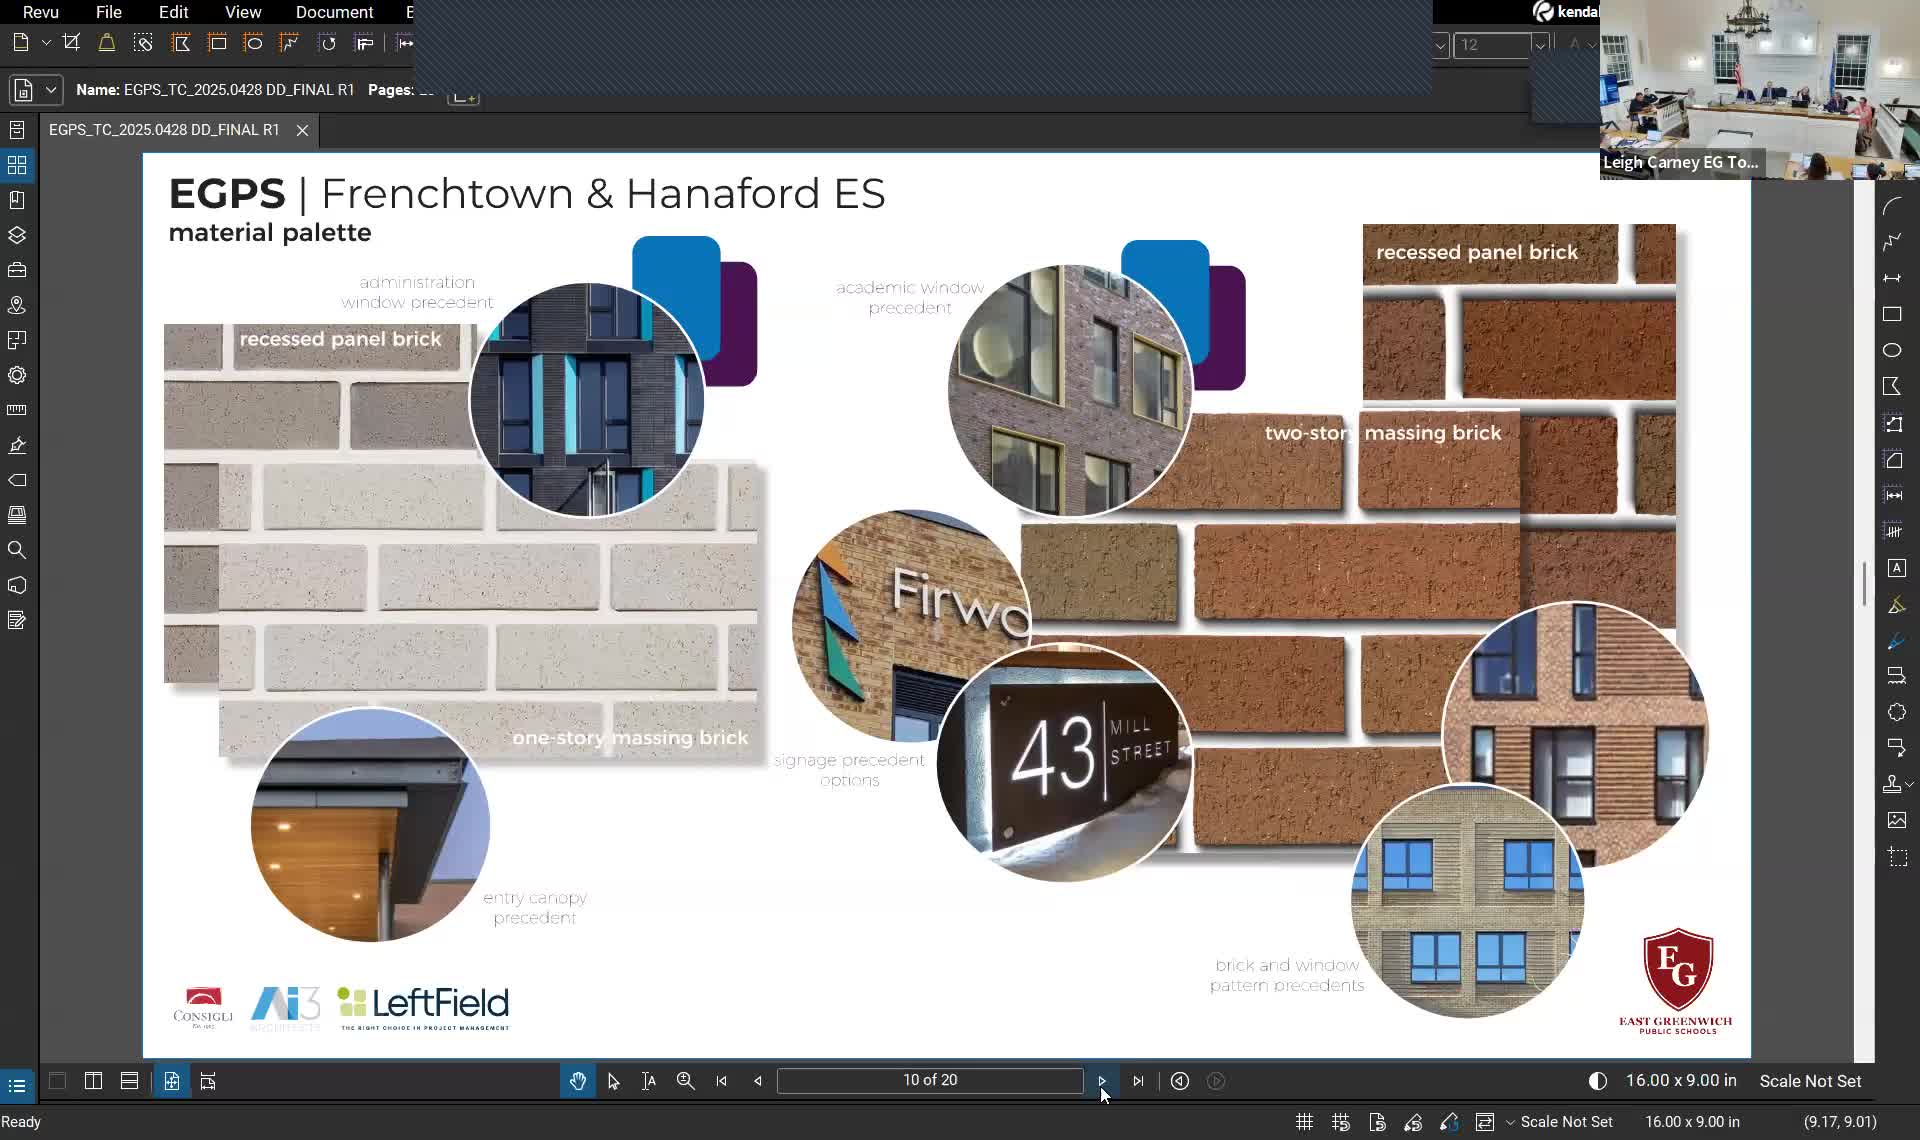
Task: Click the page number field 10 of 20
Action: (930, 1080)
